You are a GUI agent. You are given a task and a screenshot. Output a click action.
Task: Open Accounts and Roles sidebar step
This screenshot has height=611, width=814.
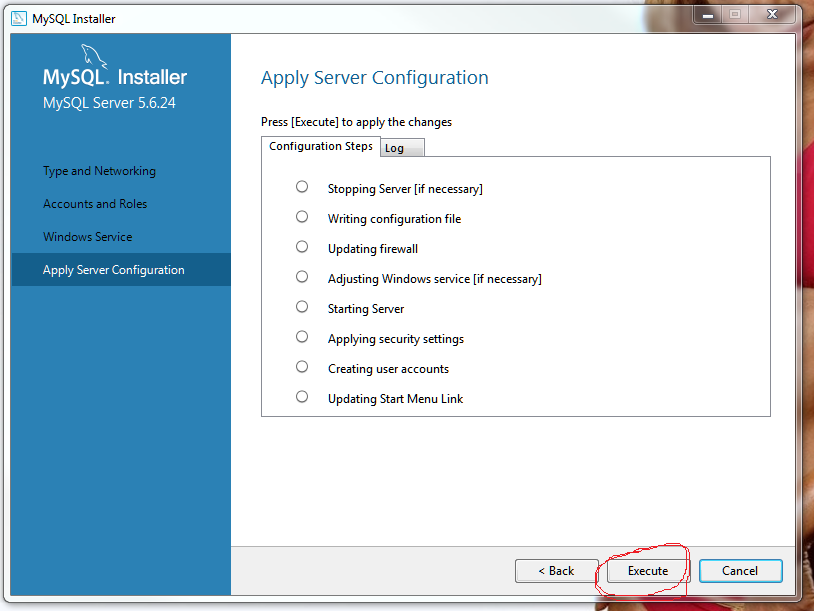pos(95,204)
